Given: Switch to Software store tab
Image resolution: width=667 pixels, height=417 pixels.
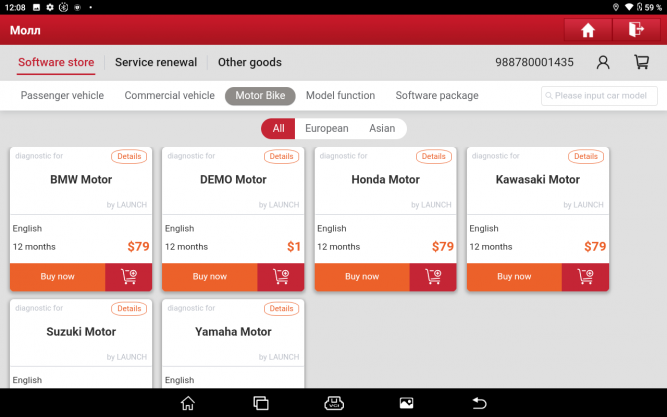Looking at the screenshot, I should tap(56, 63).
